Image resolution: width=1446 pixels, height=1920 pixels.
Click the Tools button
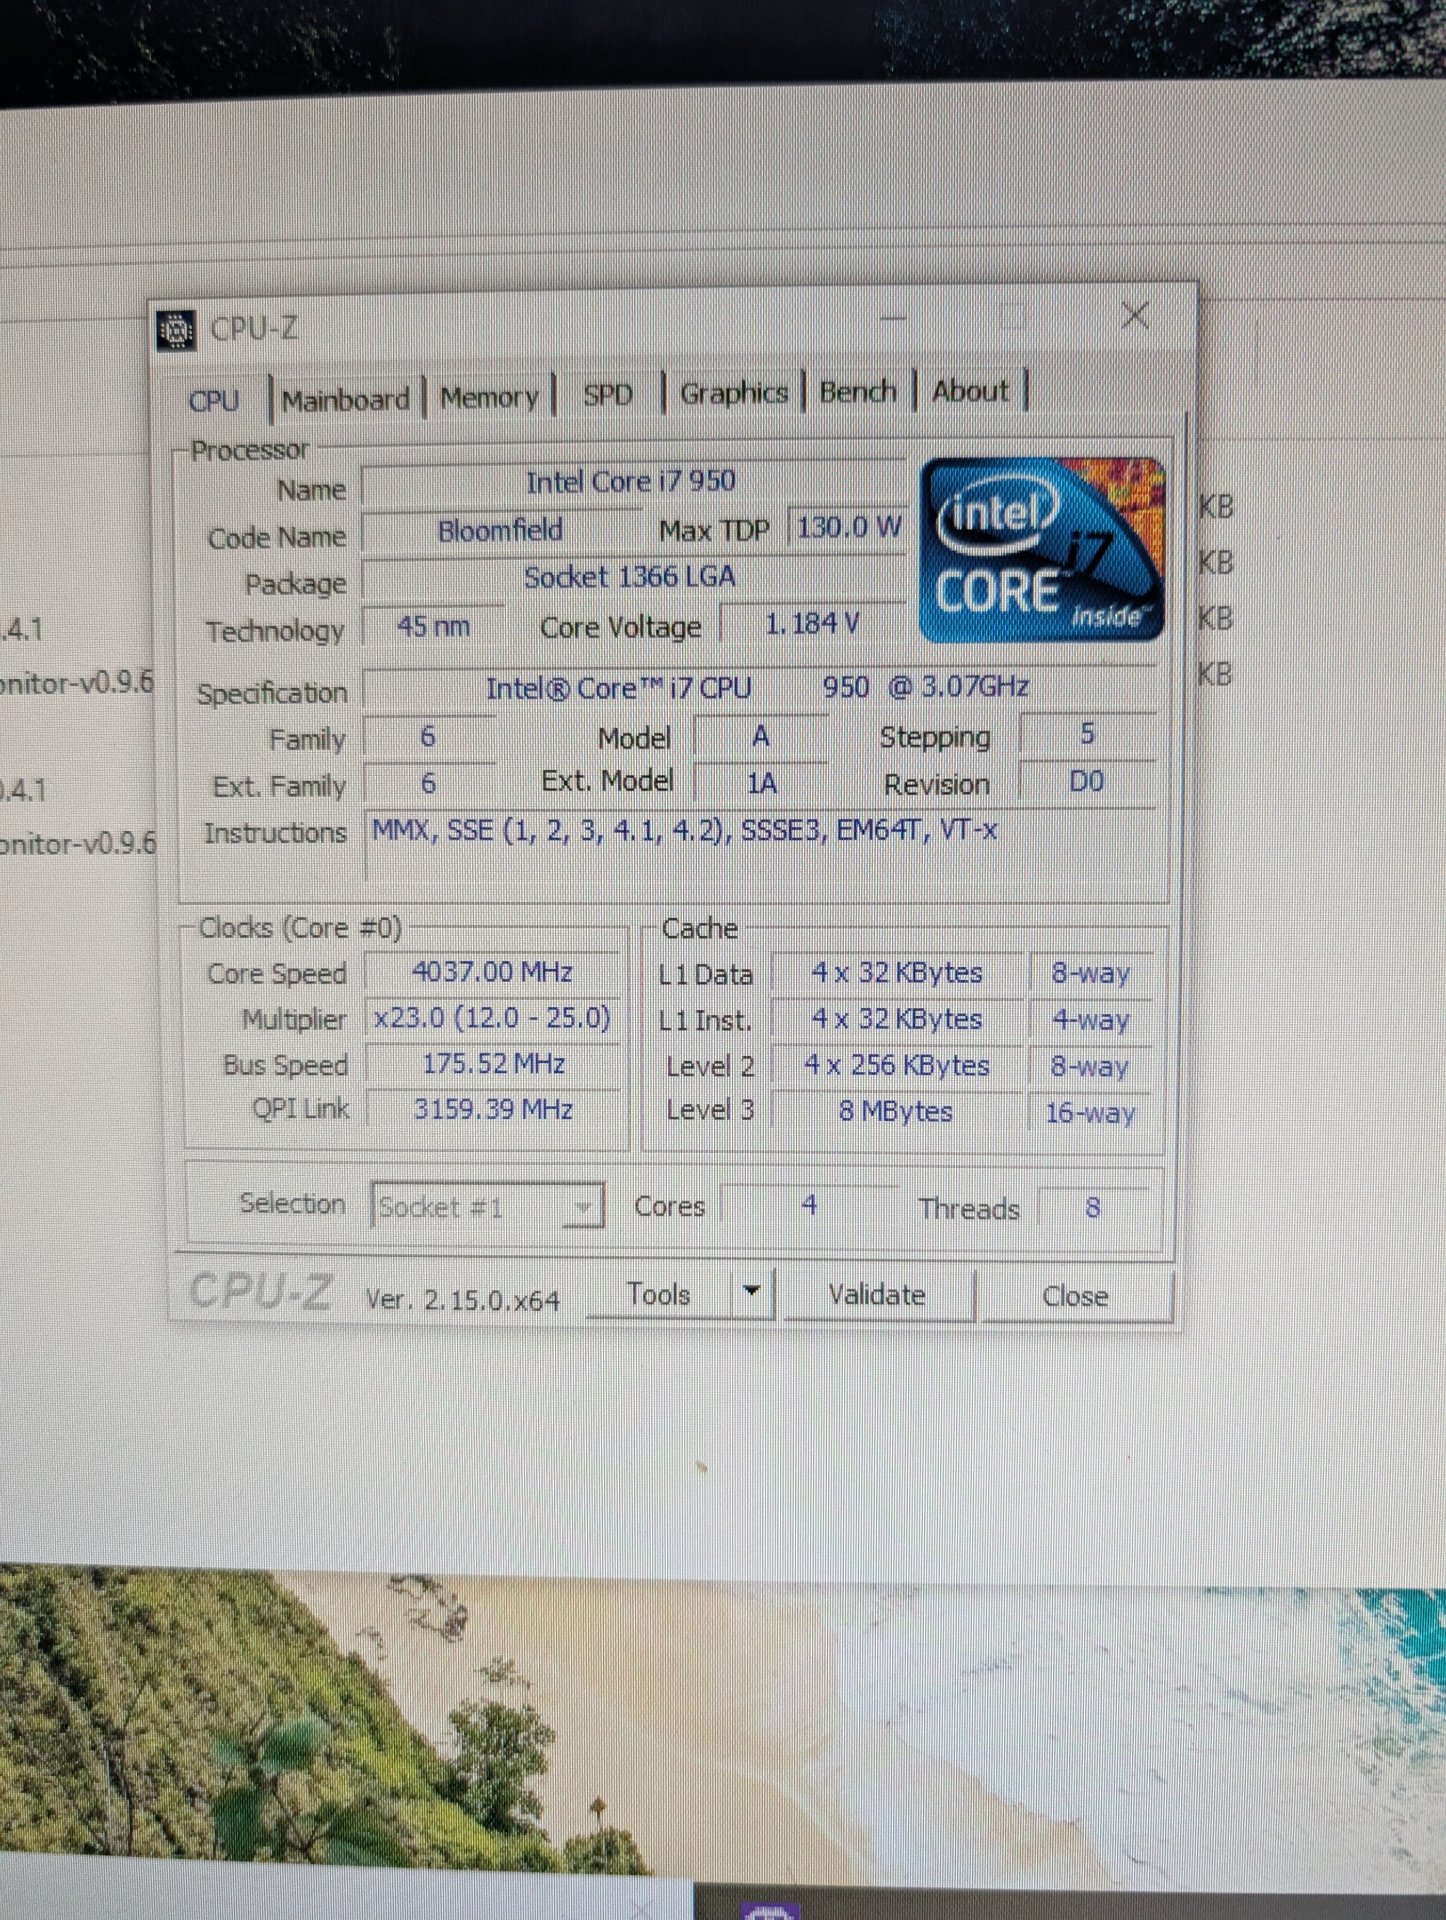pyautogui.click(x=658, y=1295)
